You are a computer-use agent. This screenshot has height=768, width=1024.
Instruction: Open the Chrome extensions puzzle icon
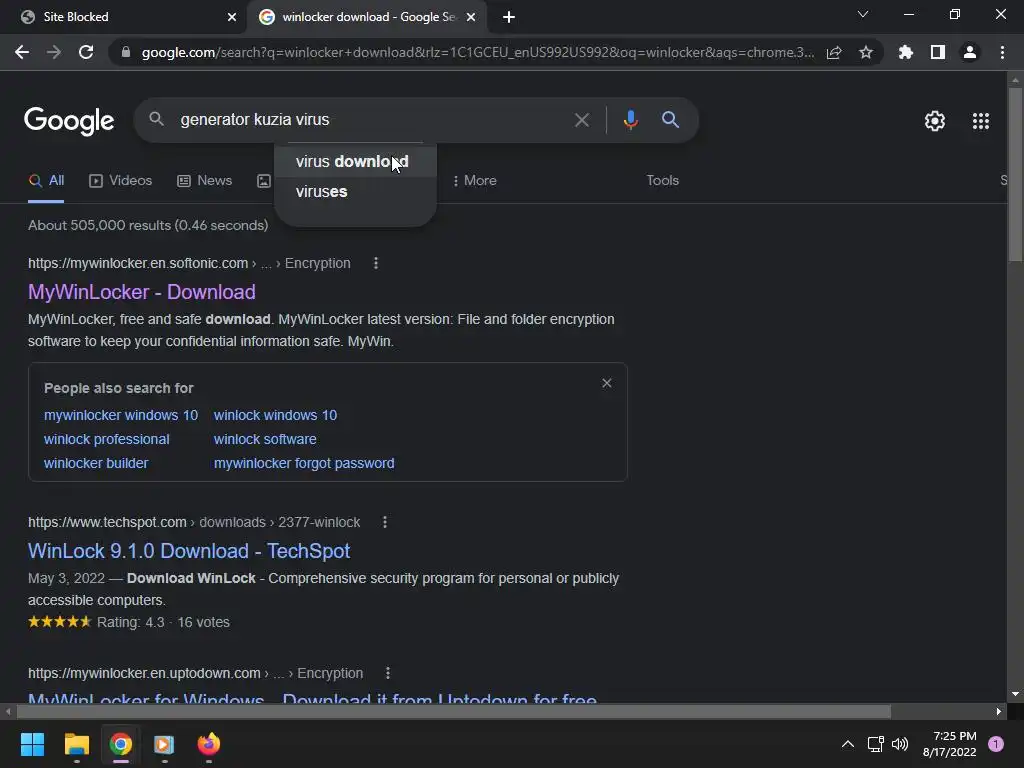coord(905,52)
